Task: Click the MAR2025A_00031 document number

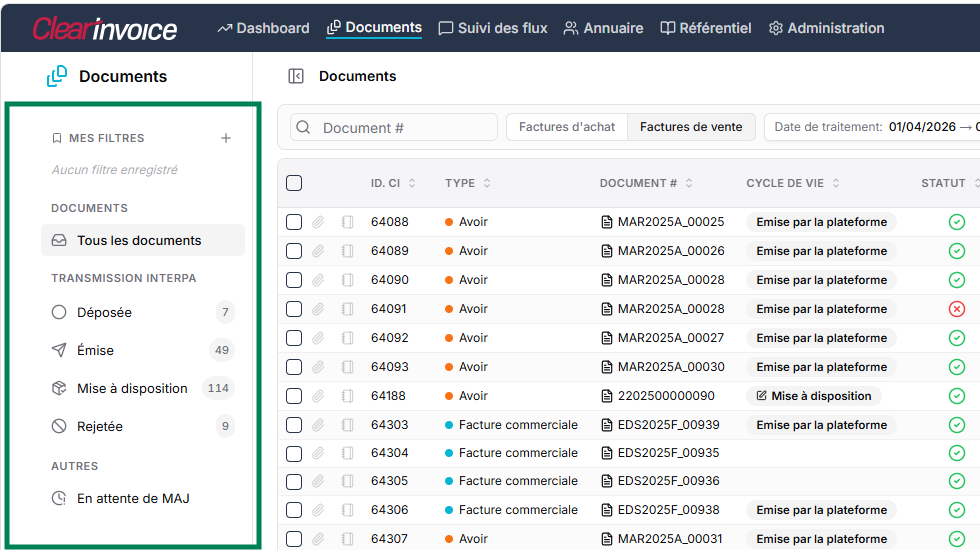Action: pyautogui.click(x=670, y=539)
